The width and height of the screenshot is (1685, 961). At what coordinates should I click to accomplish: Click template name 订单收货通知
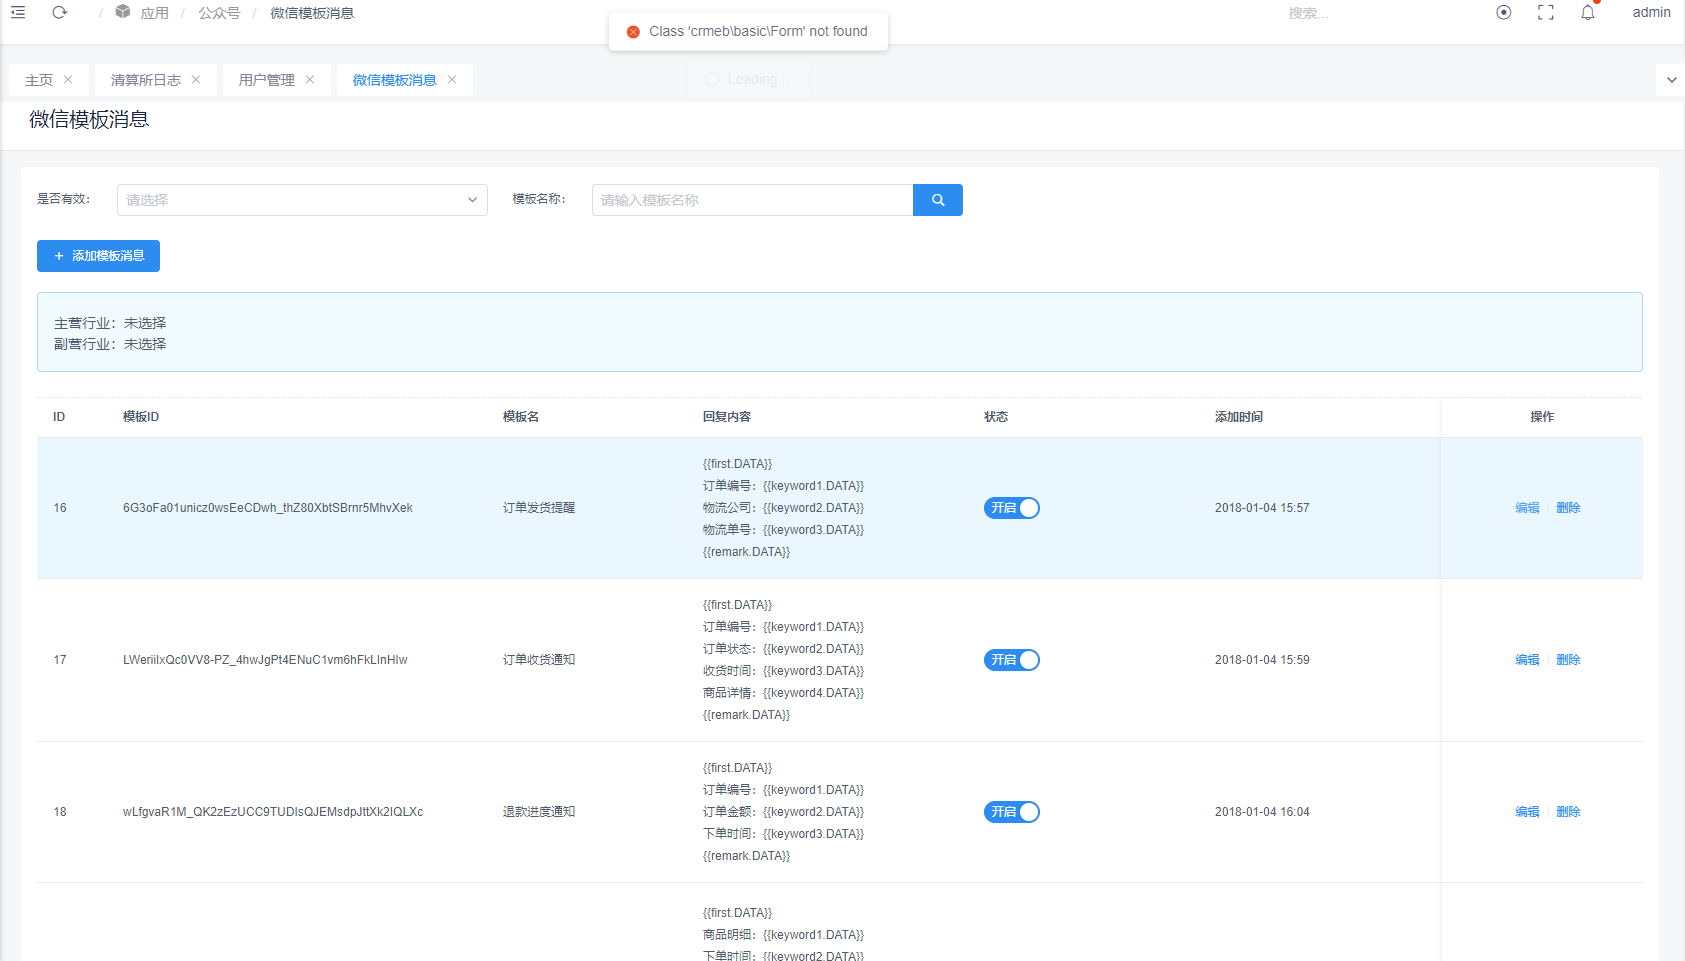tap(539, 660)
